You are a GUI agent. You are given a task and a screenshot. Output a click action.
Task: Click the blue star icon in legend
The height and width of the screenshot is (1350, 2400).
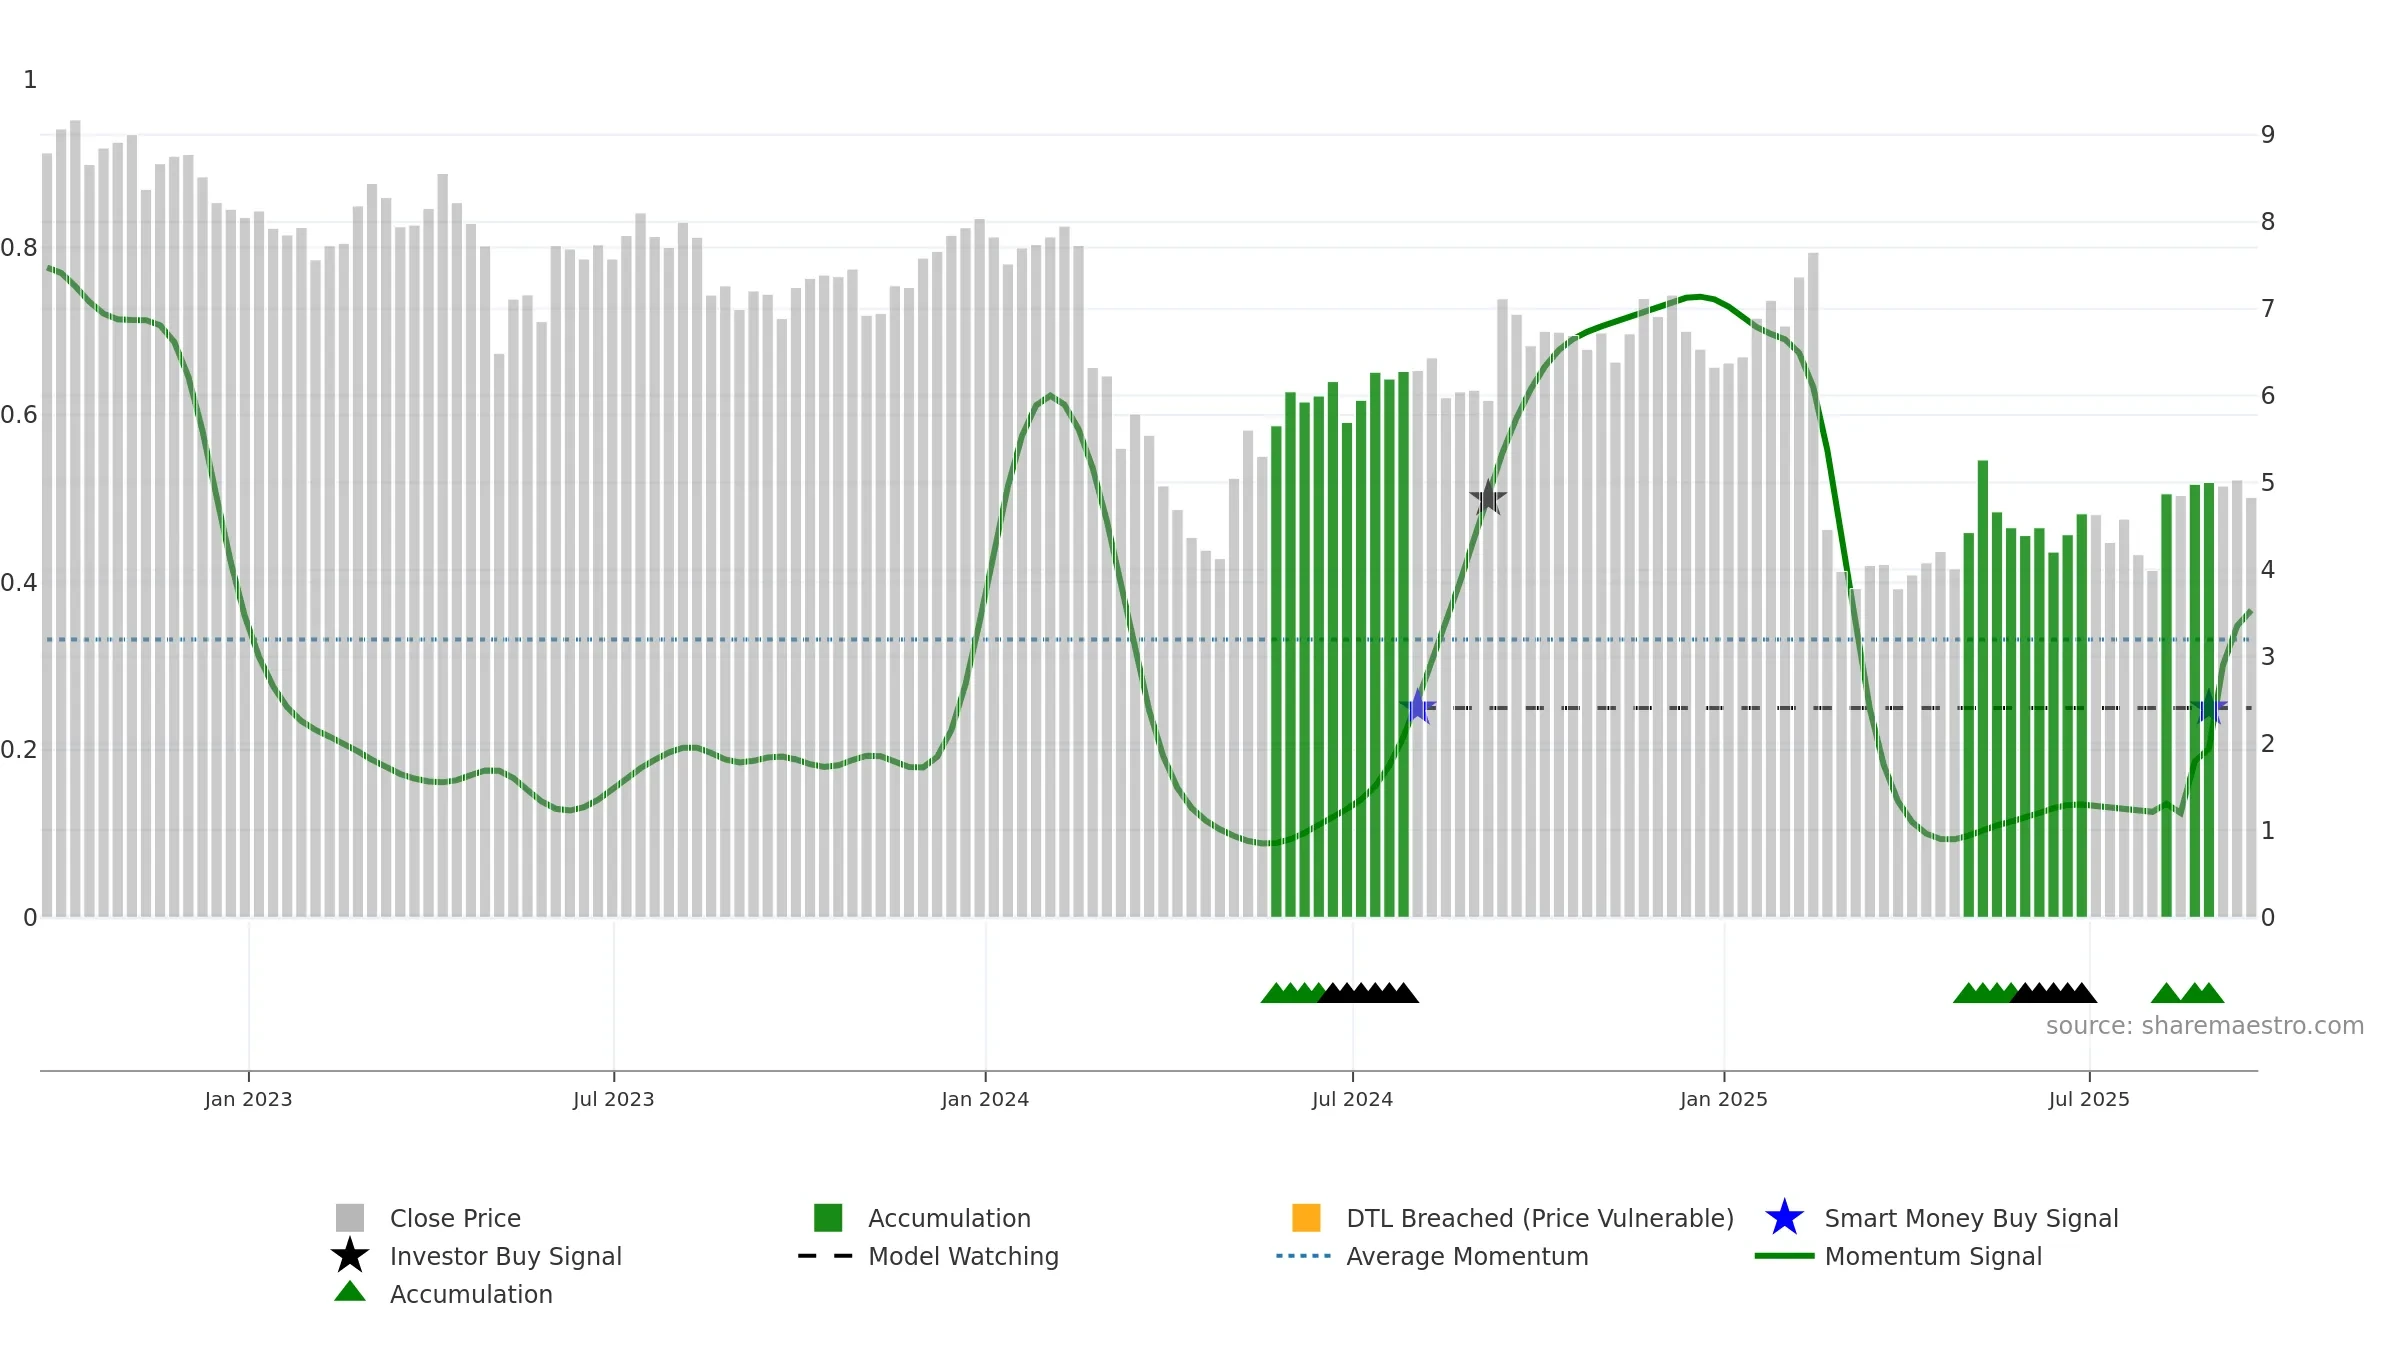(1784, 1218)
